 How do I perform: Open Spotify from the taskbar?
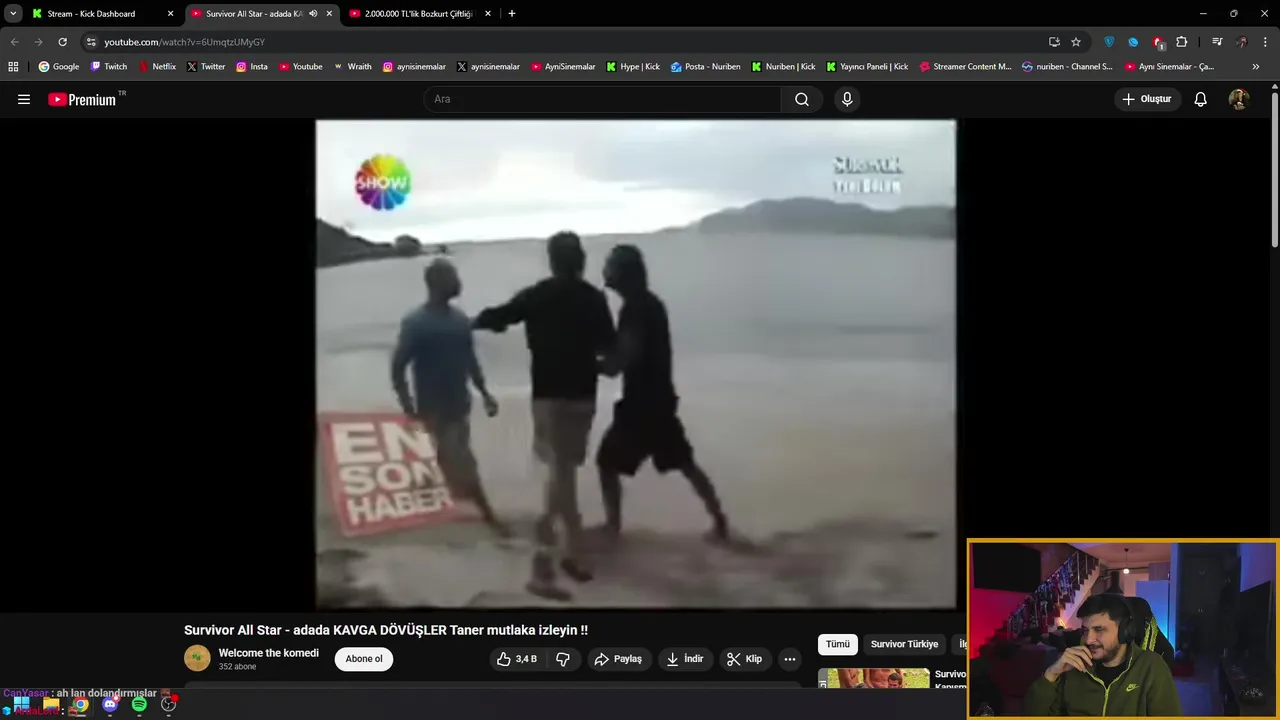point(139,705)
